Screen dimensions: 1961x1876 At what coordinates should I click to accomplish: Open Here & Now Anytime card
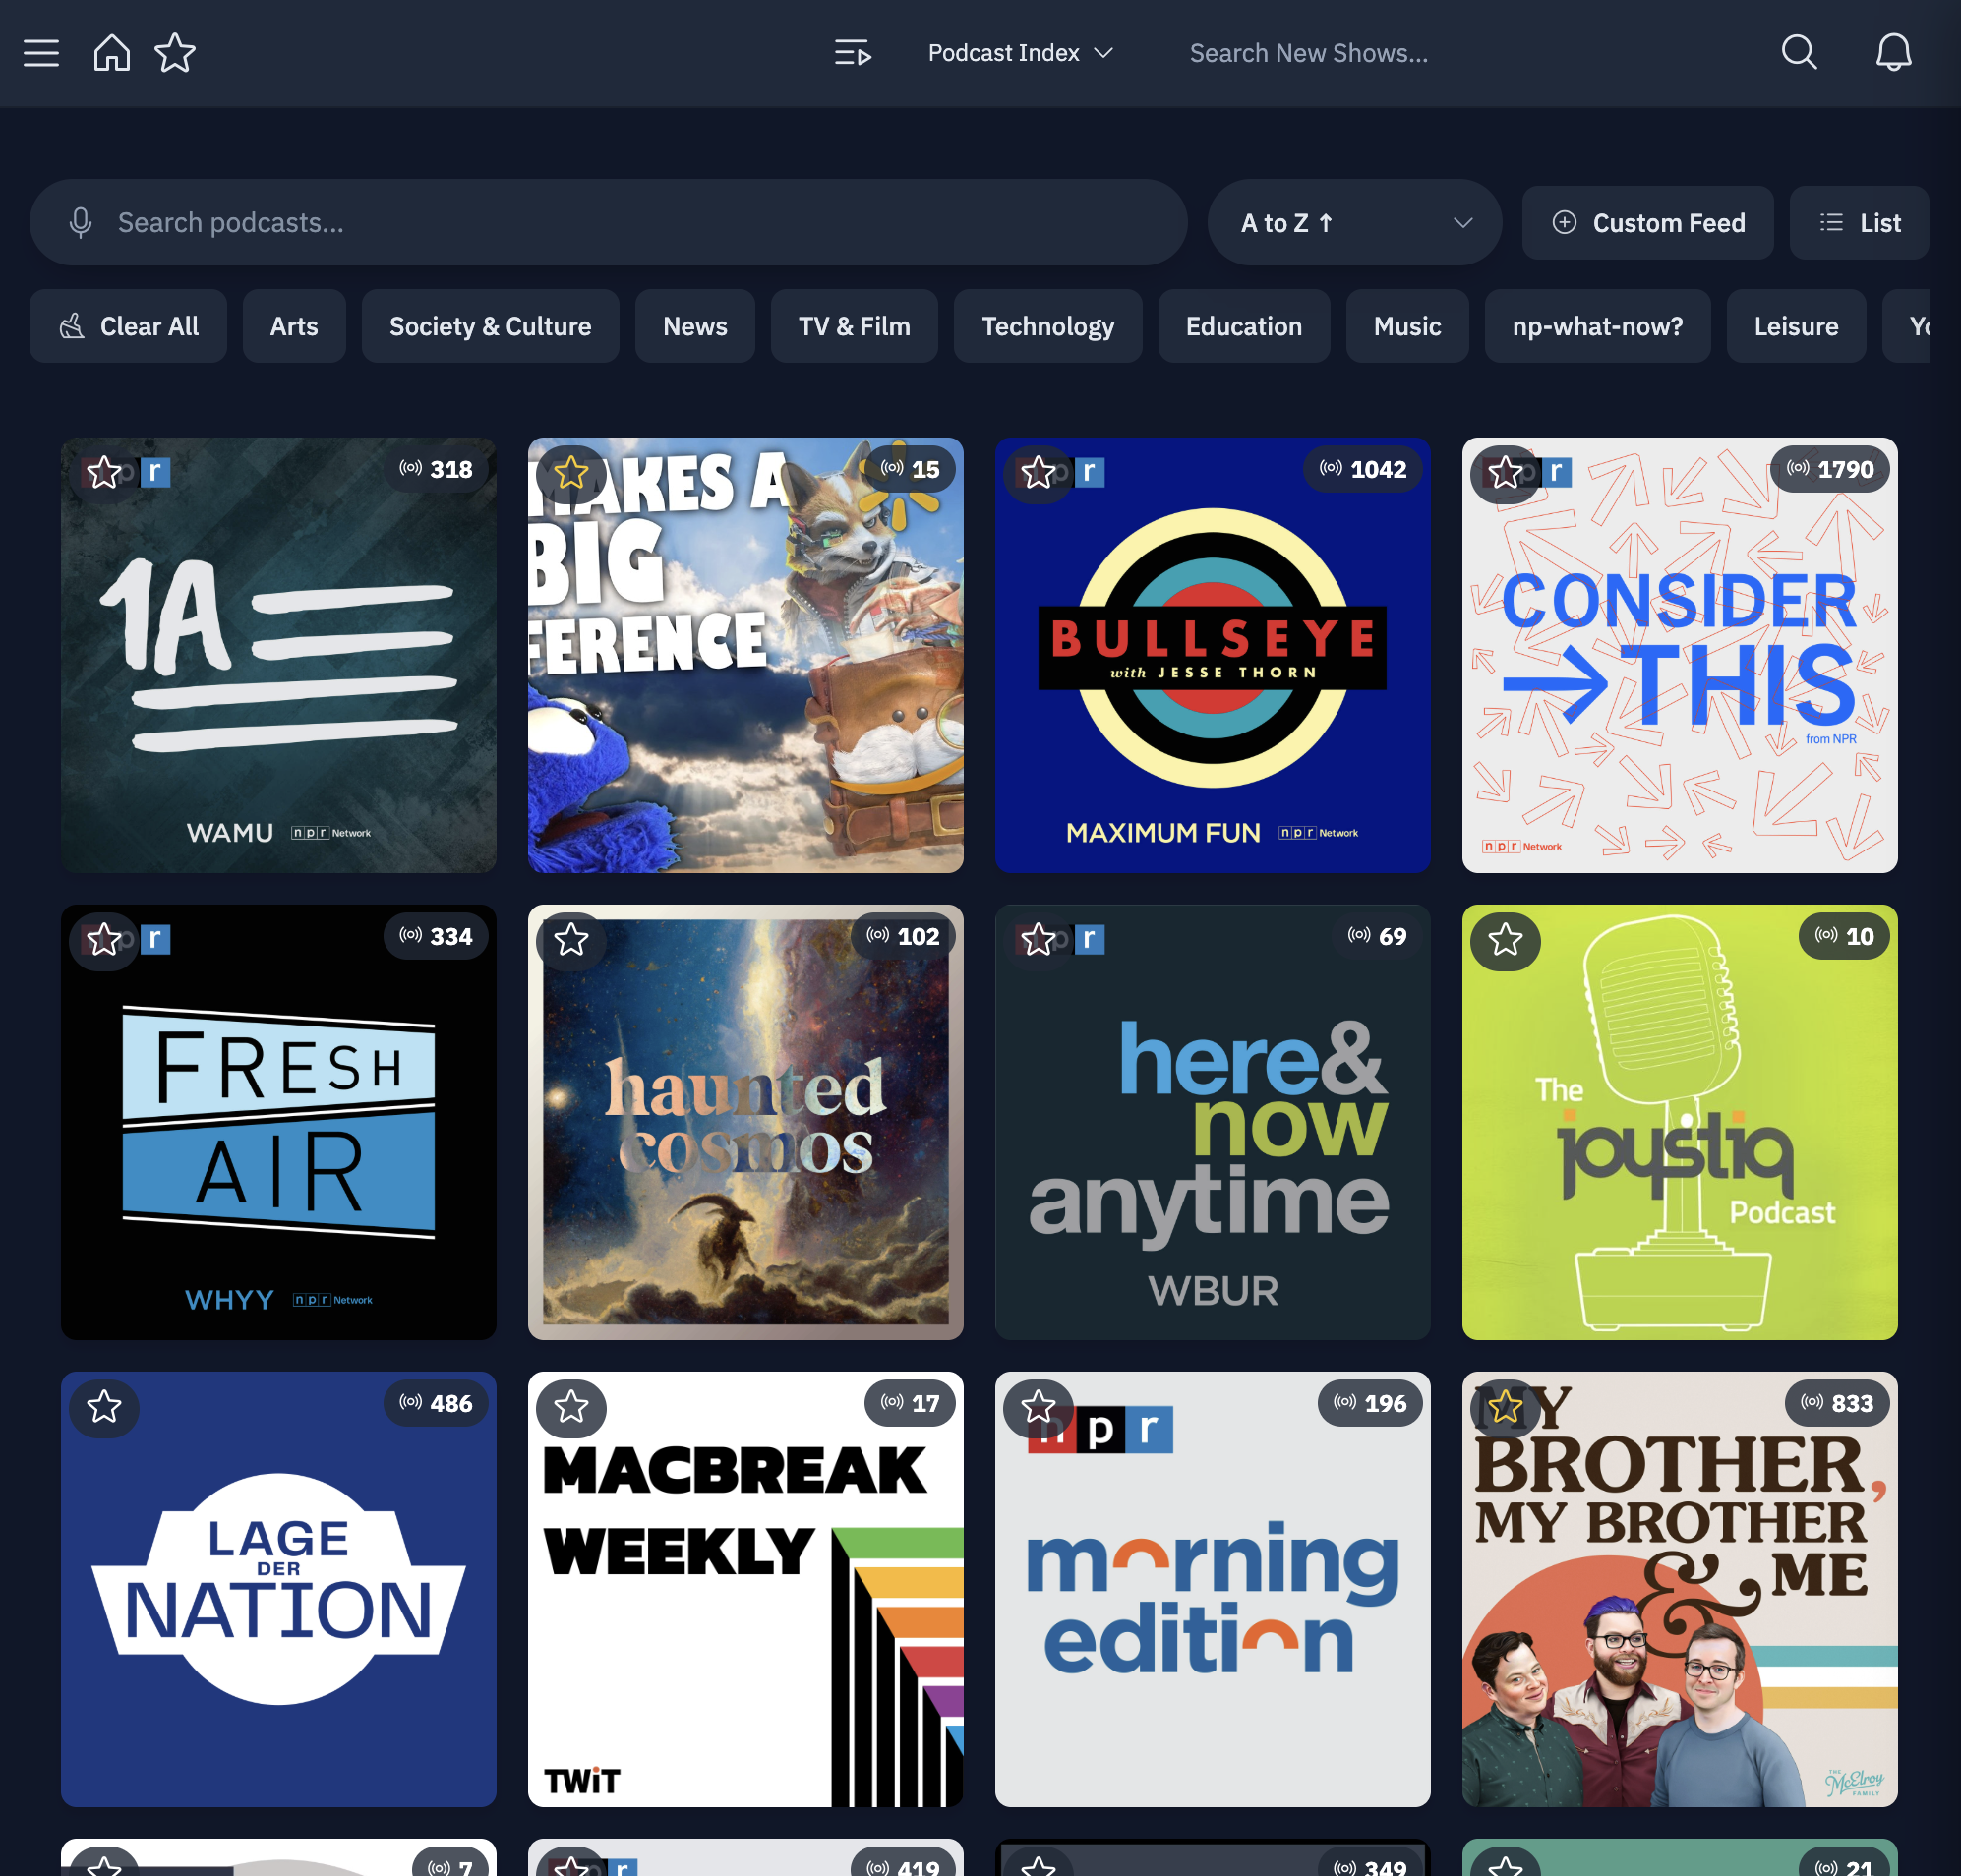pos(1212,1122)
